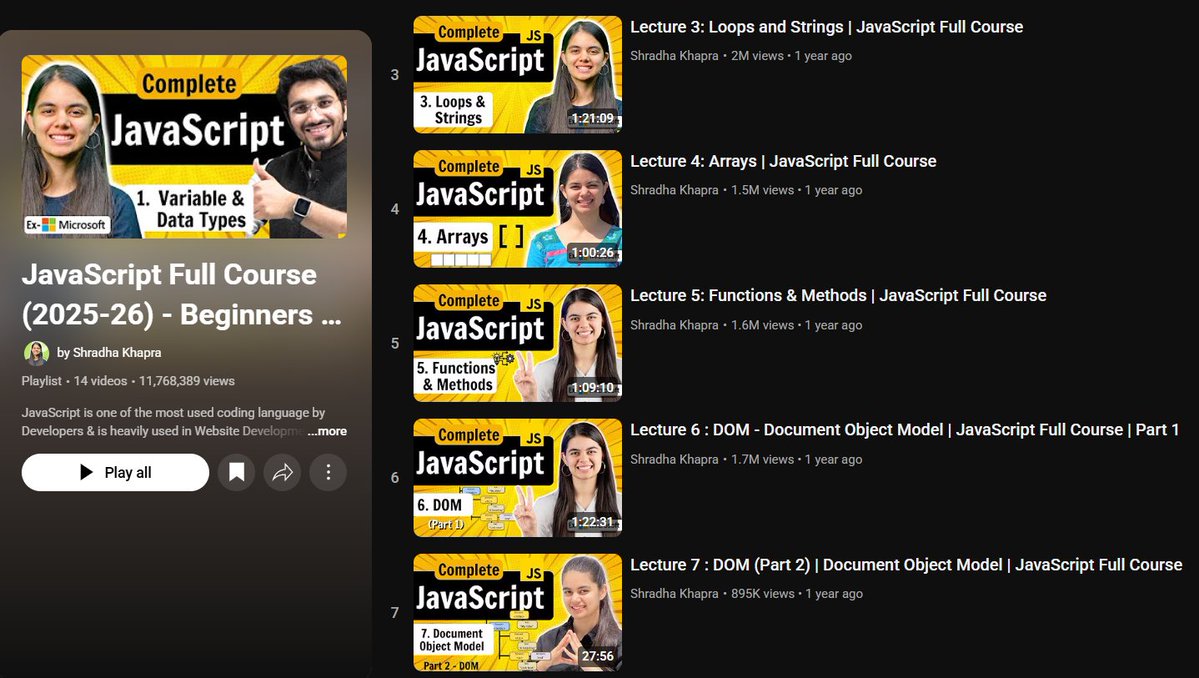Open Shradha Khapra channel avatar in playlist panel

[36, 352]
